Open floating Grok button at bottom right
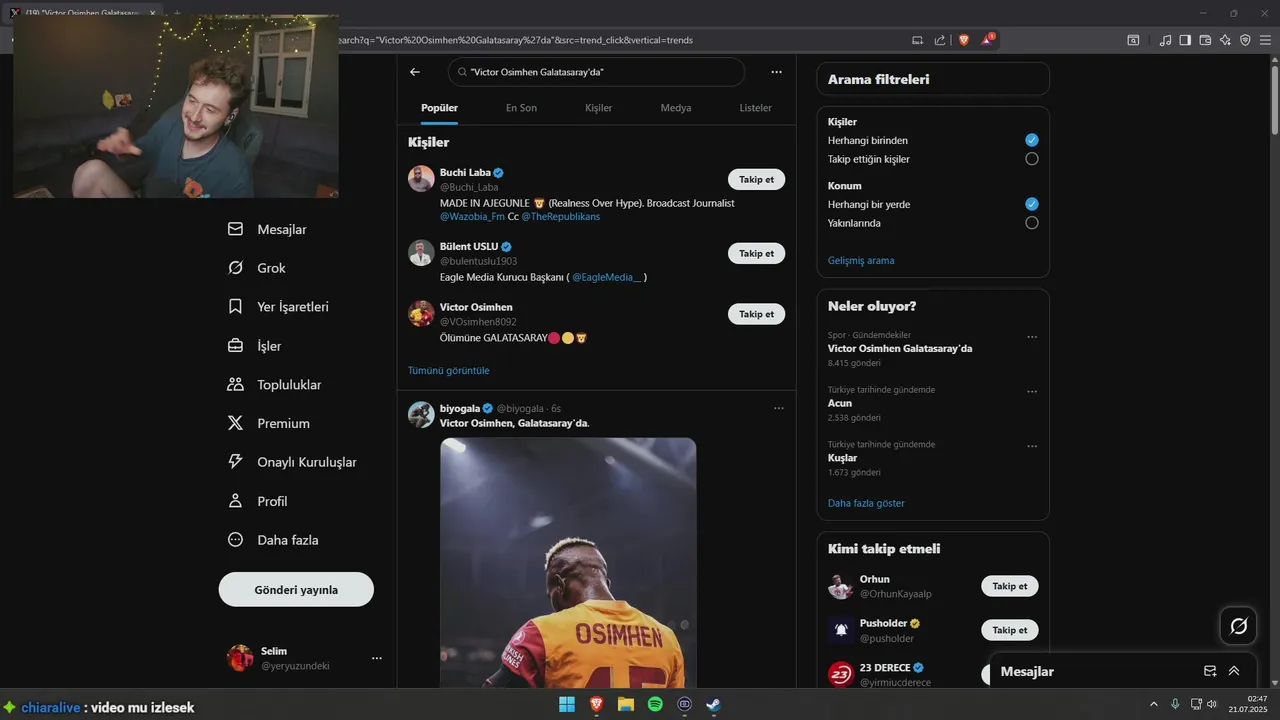The height and width of the screenshot is (720, 1280). pyautogui.click(x=1238, y=626)
